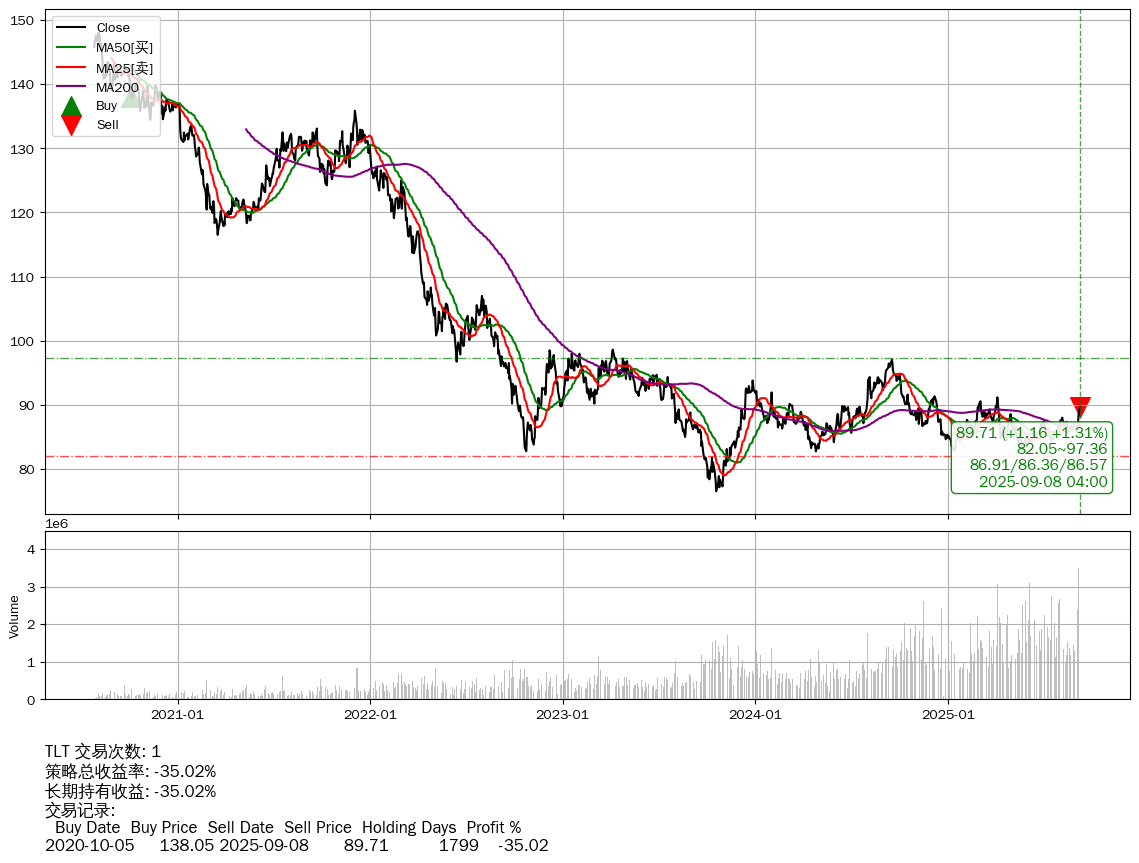Click the black Close line sample in legend
Viewport: 1139px width, 863px height.
[71, 28]
